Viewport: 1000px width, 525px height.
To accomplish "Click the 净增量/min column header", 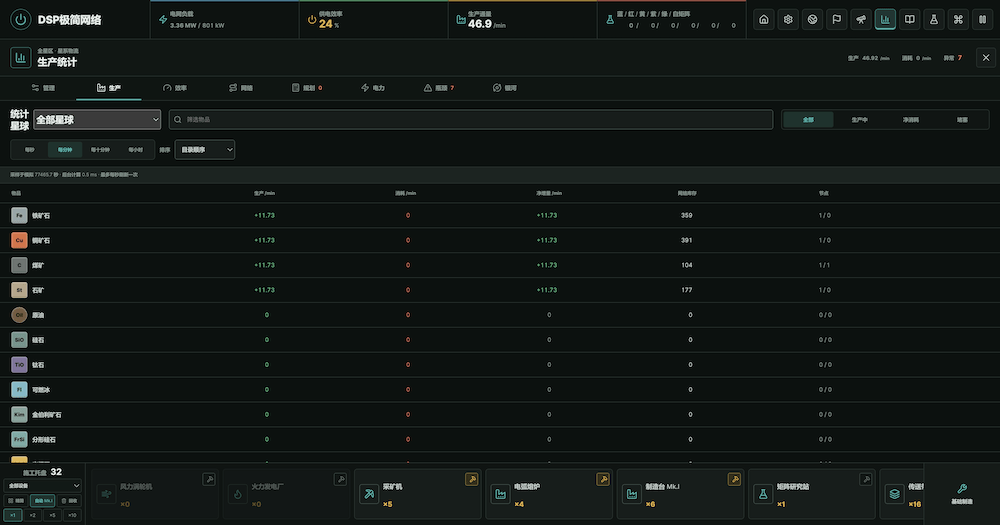I will point(549,193).
